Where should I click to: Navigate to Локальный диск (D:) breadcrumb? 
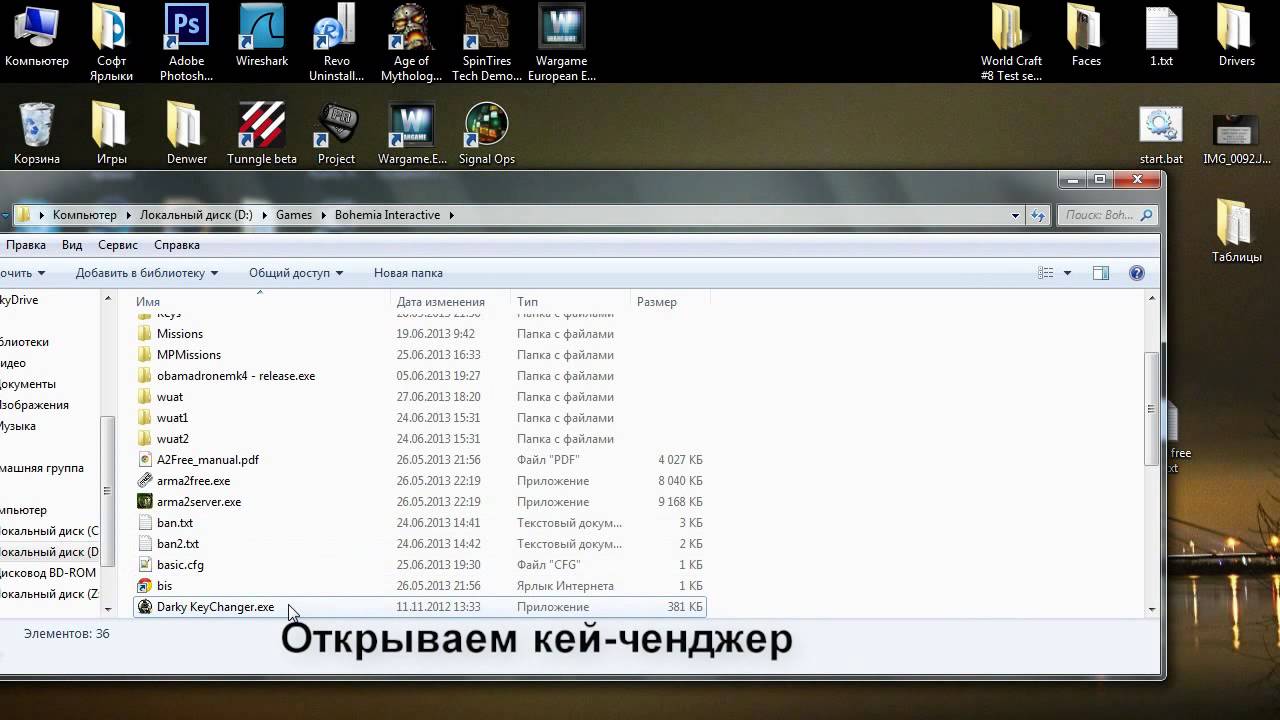tap(197, 215)
